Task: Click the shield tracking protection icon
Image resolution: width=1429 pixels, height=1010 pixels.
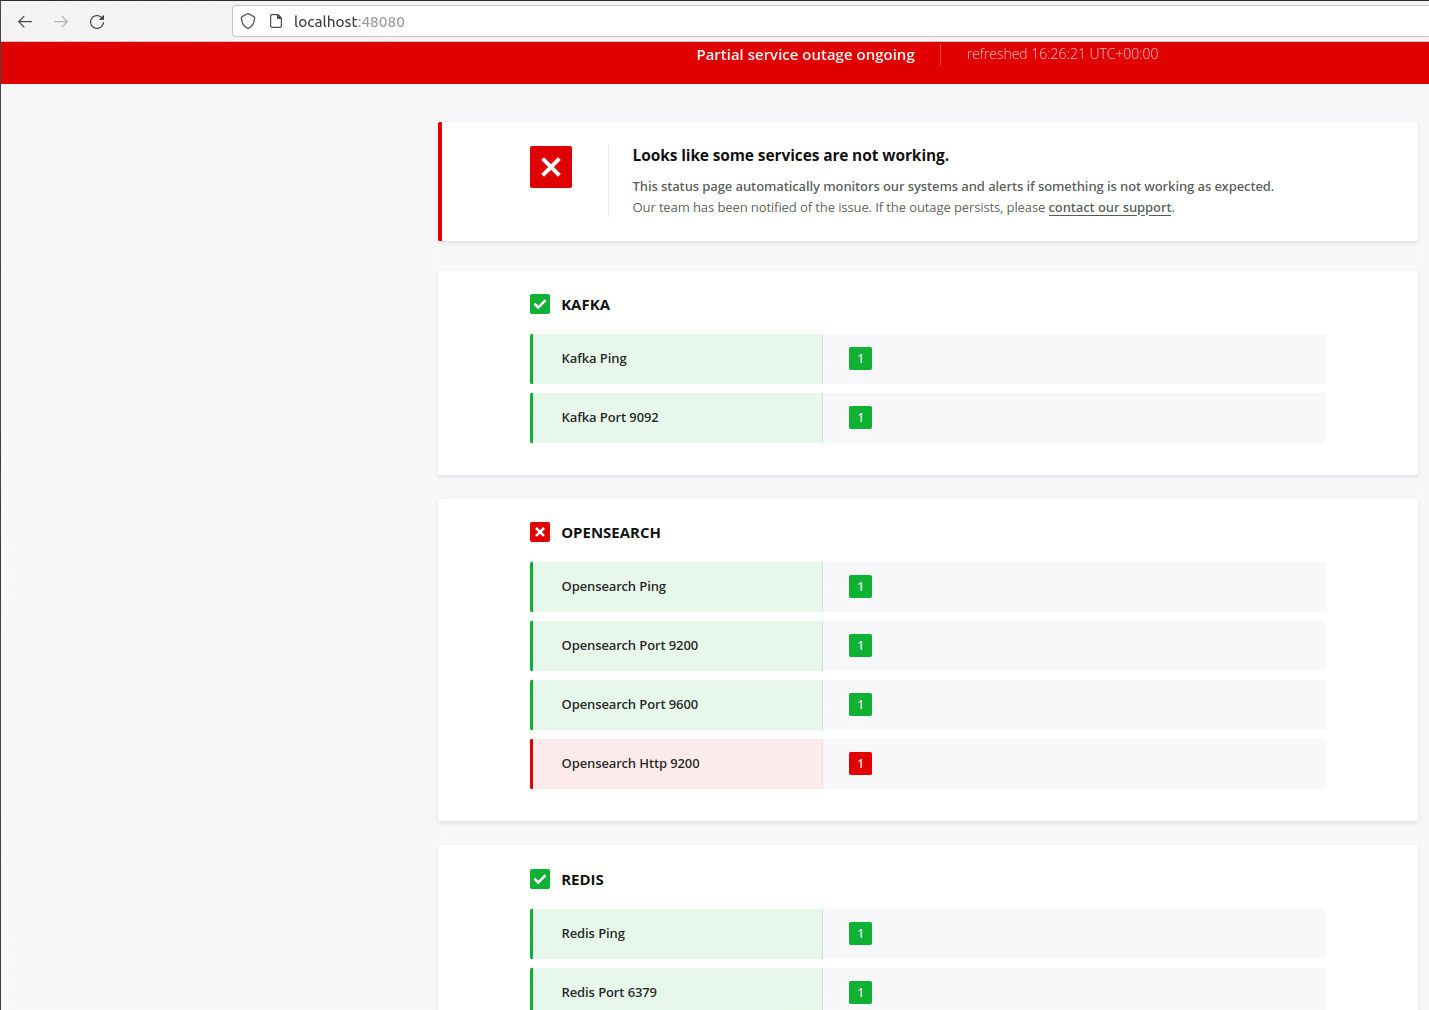Action: 248,21
